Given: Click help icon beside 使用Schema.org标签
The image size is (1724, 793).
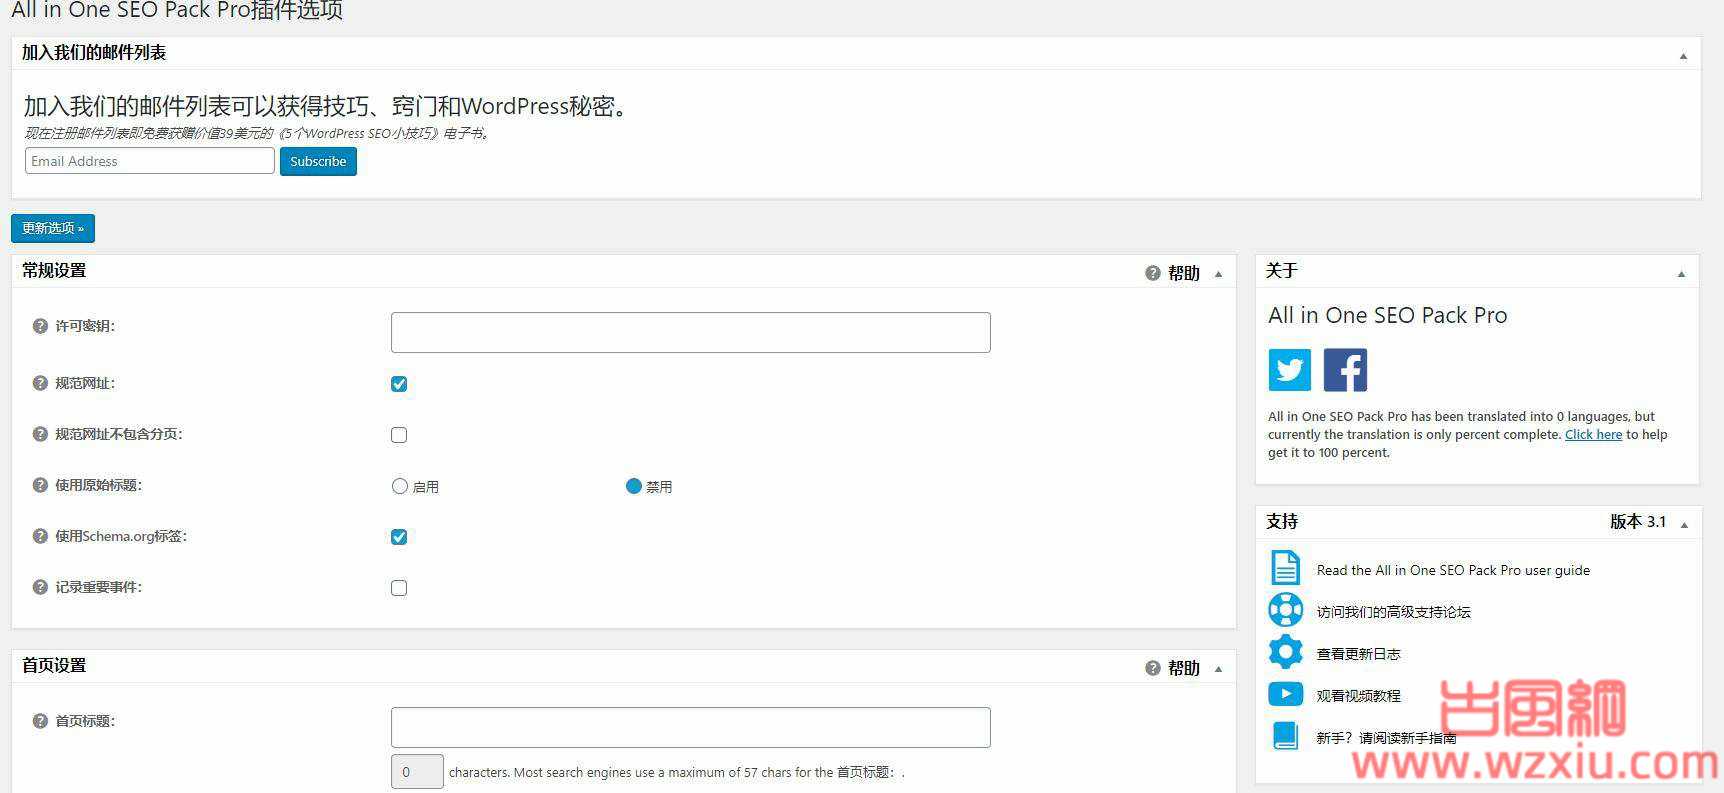Looking at the screenshot, I should (x=40, y=536).
